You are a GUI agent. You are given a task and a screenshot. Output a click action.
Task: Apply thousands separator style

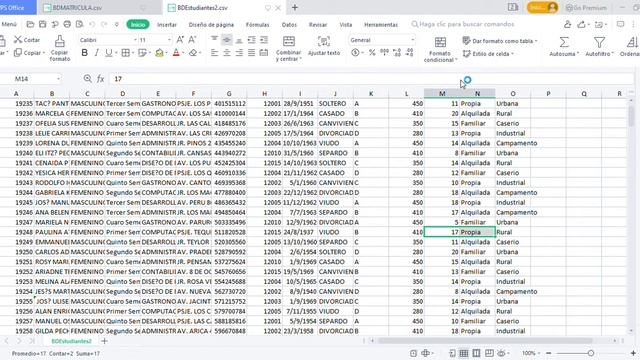tap(384, 53)
